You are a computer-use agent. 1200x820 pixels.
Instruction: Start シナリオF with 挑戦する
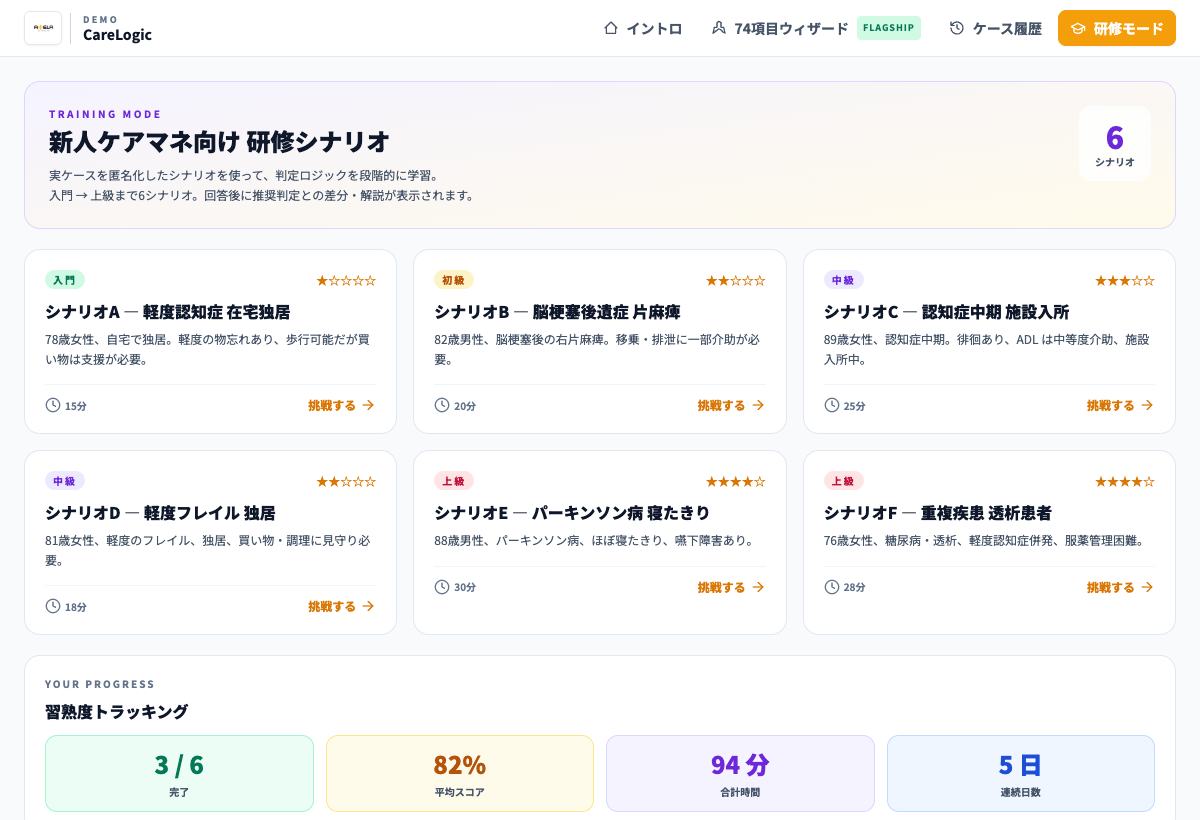(x=1120, y=587)
